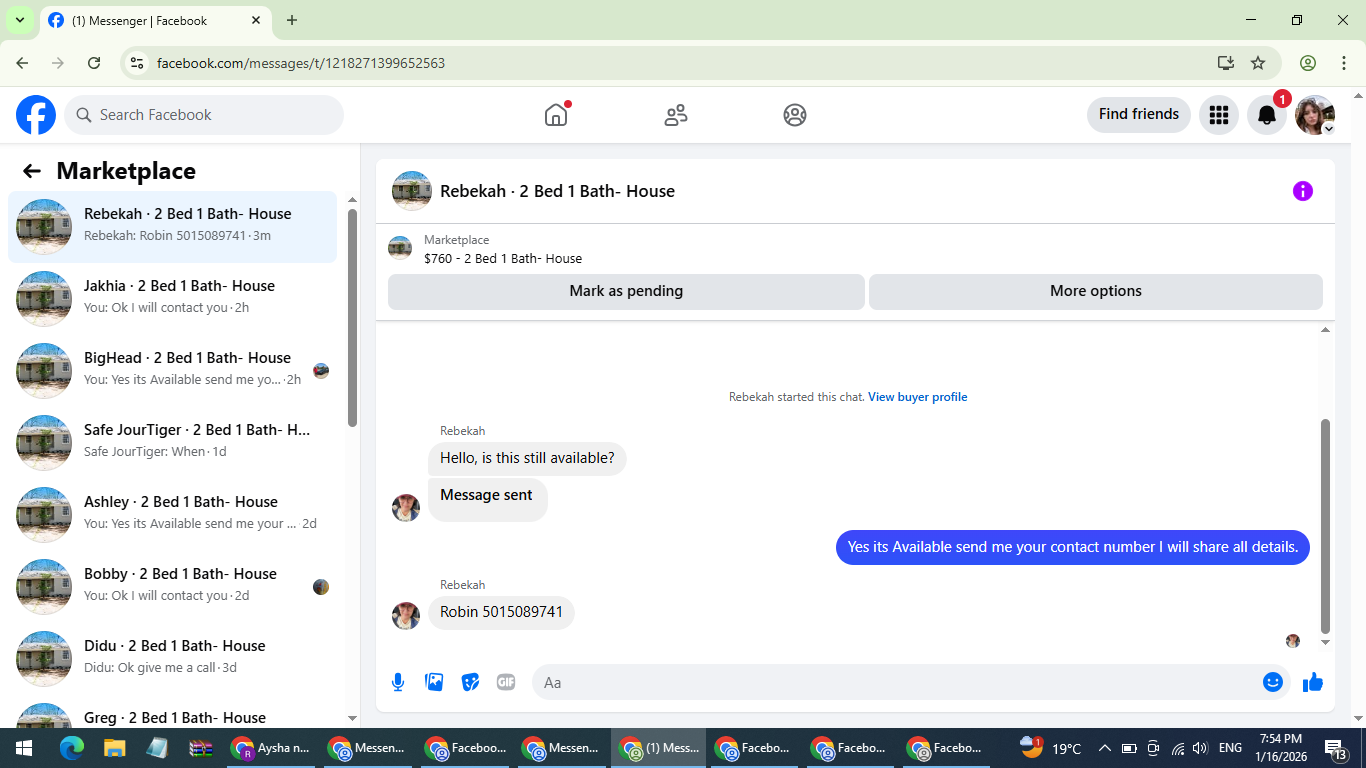Switch to Aysha n... Chrome taskbar window
The image size is (1366, 768).
pos(271,748)
